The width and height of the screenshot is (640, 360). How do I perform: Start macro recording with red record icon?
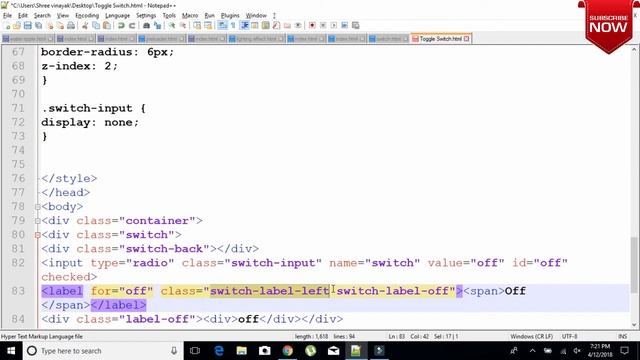click(x=312, y=25)
